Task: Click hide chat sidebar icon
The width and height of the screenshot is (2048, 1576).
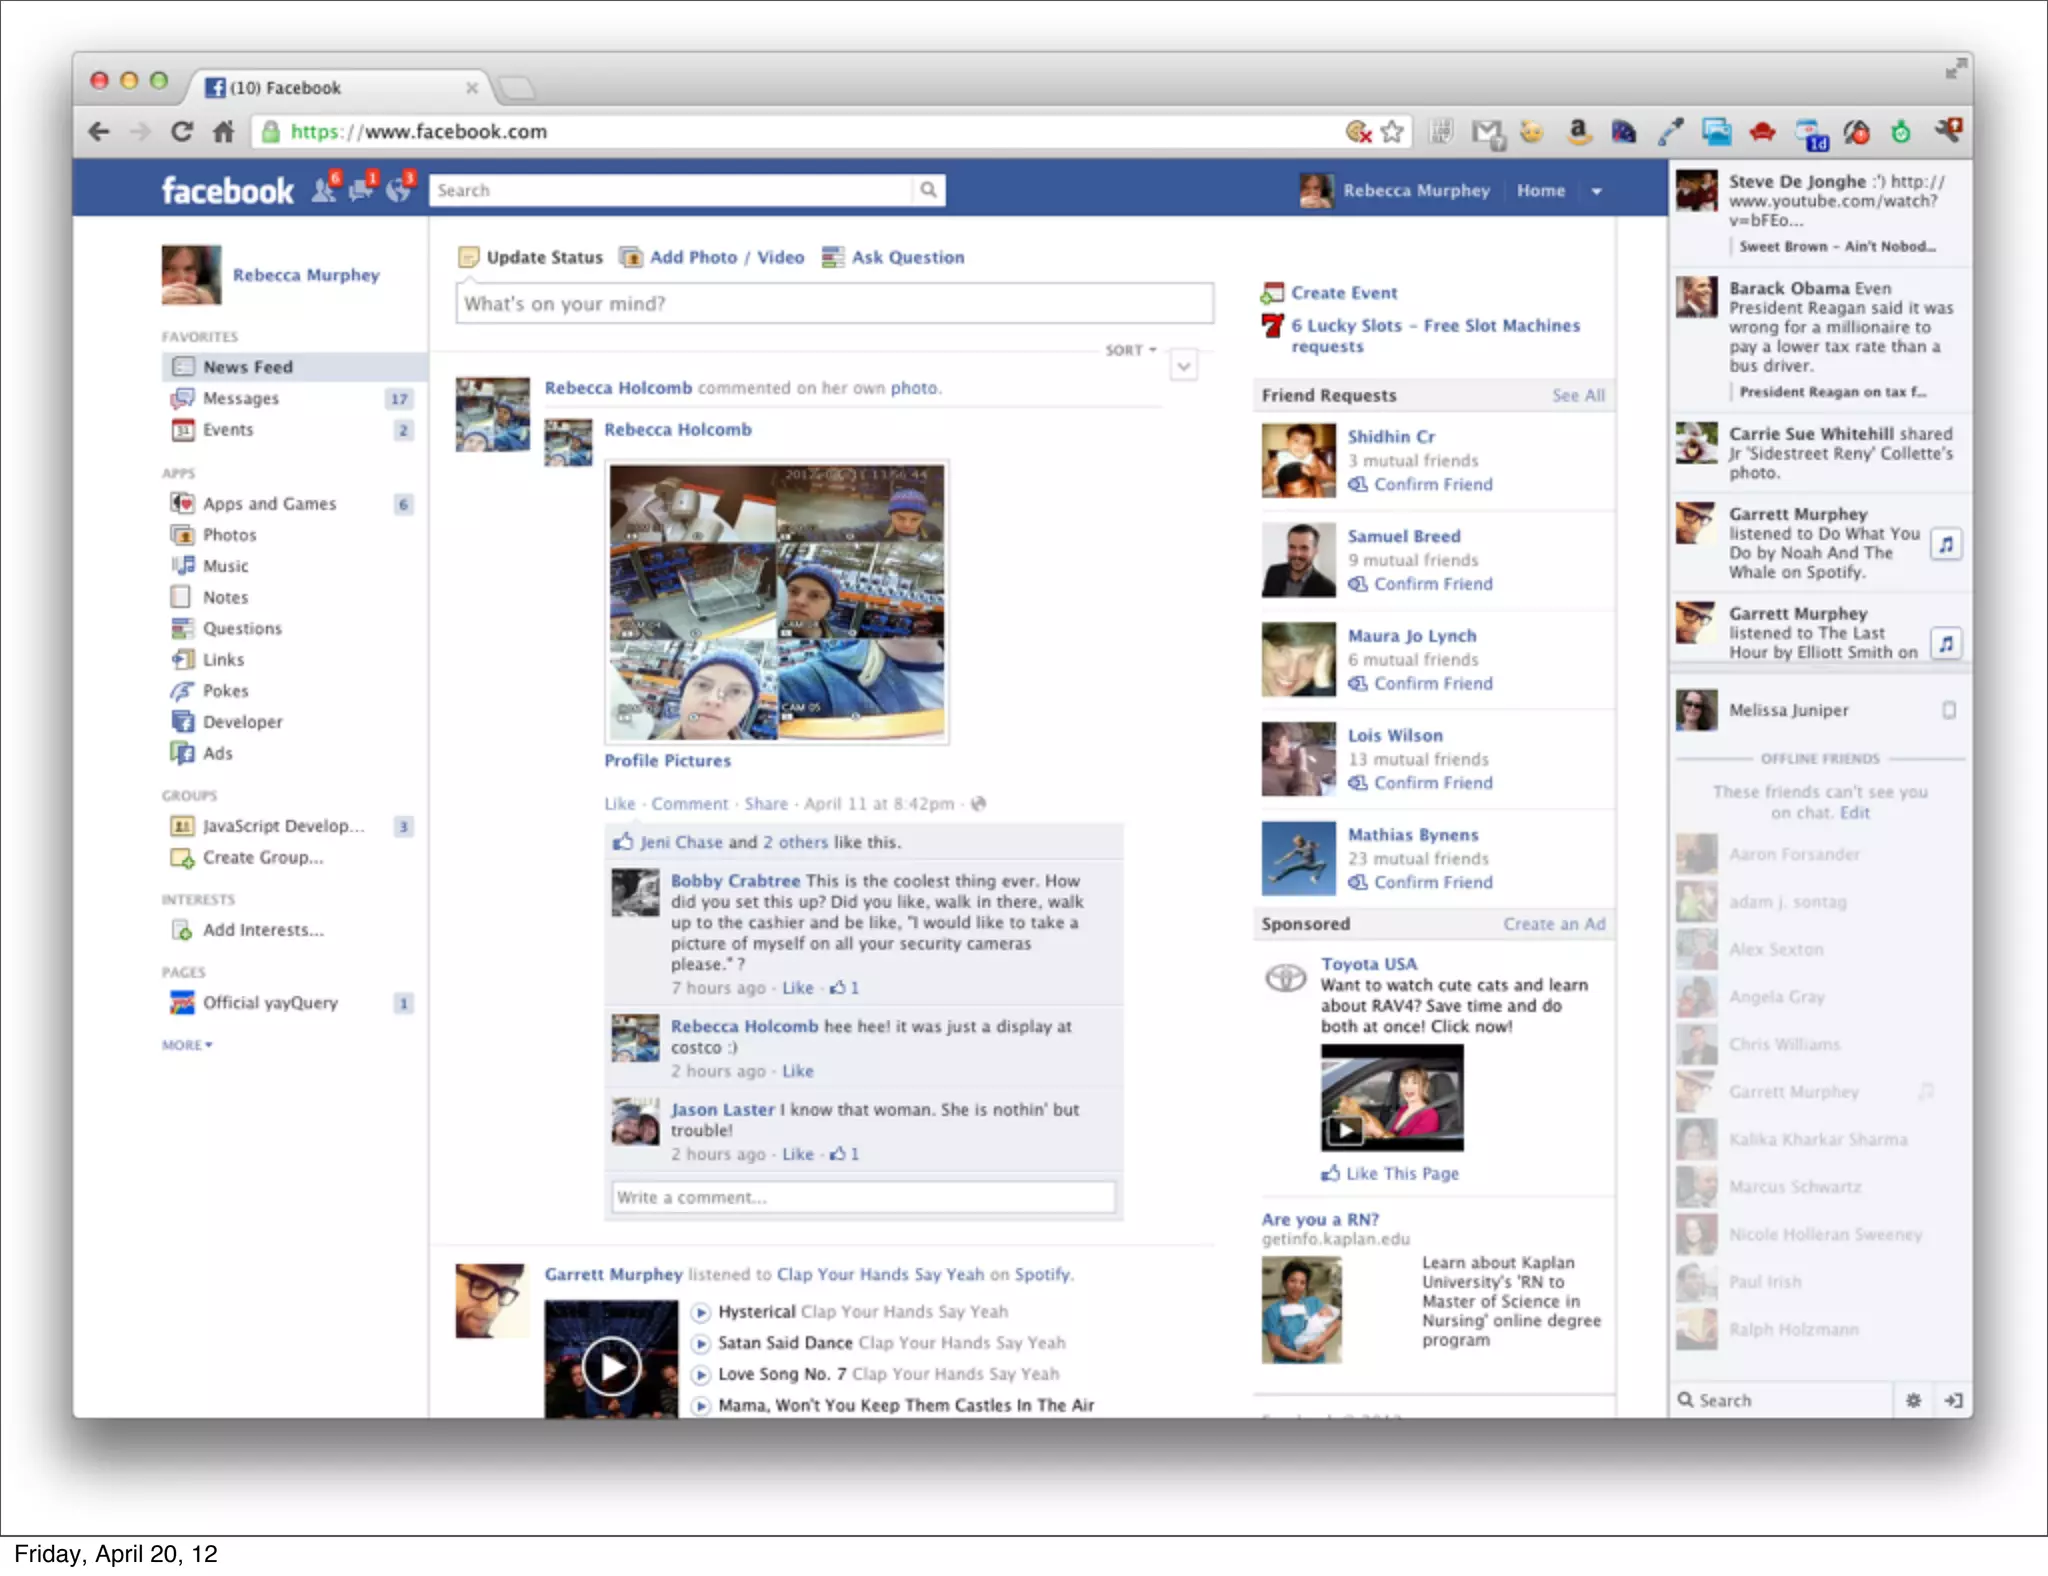Action: [1953, 1400]
